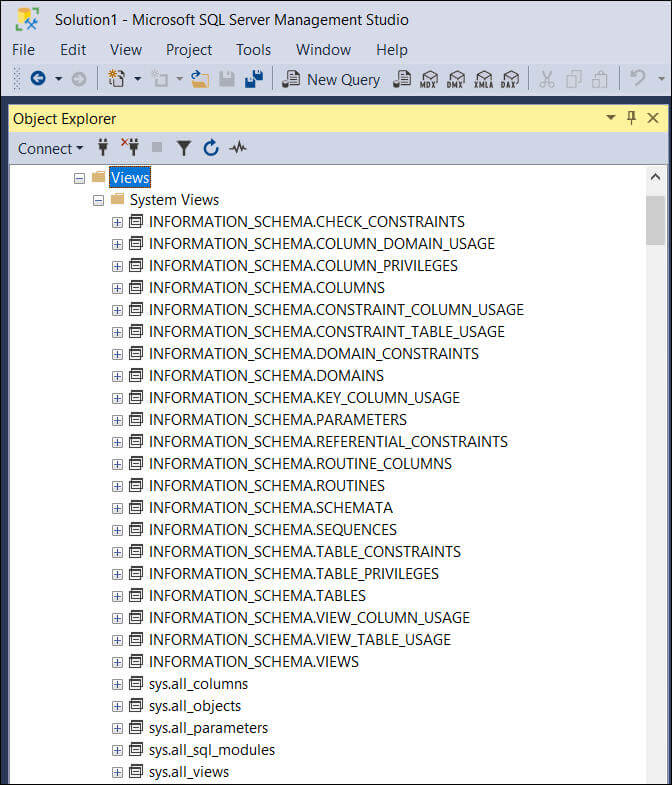Click the Refresh icon in Object Explorer
The image size is (672, 785).
click(x=211, y=148)
